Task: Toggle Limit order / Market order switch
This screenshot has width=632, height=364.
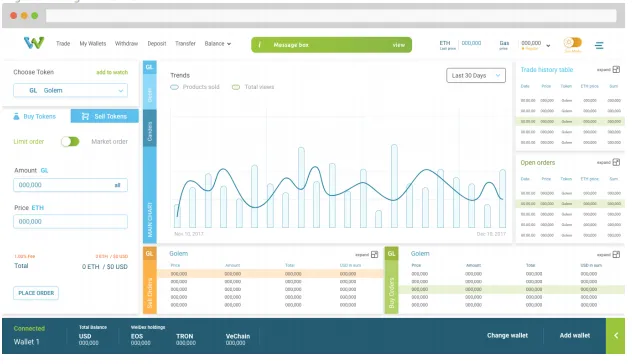Action: click(x=70, y=141)
